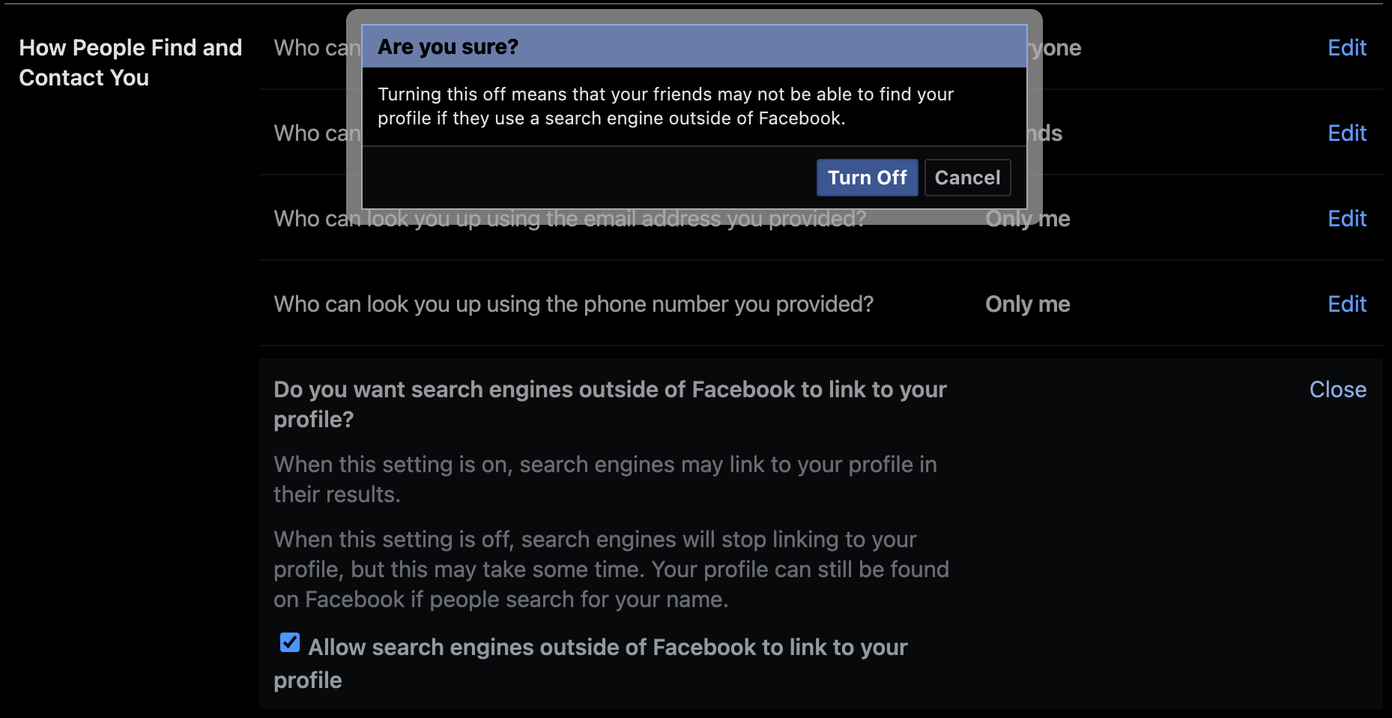Confirm with the Turn Off button
1392x718 pixels.
click(867, 177)
